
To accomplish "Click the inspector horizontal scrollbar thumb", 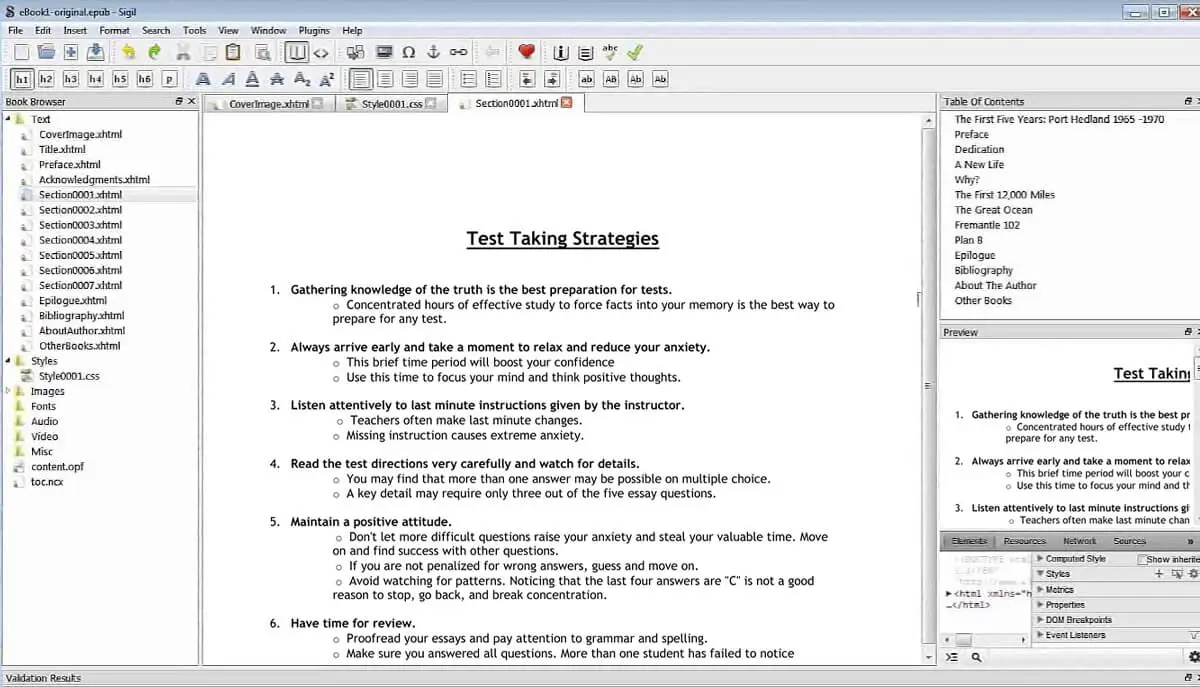I will point(963,639).
